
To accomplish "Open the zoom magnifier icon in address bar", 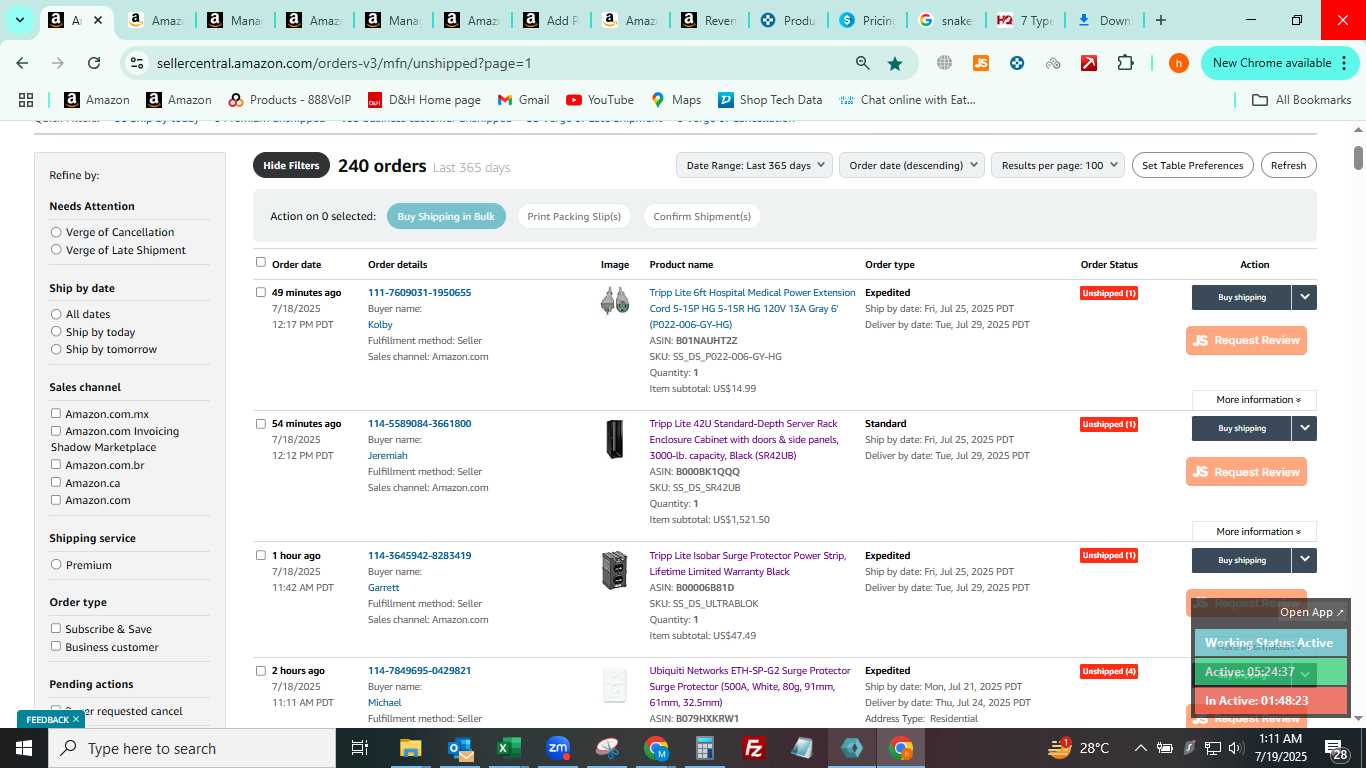I will [x=862, y=63].
